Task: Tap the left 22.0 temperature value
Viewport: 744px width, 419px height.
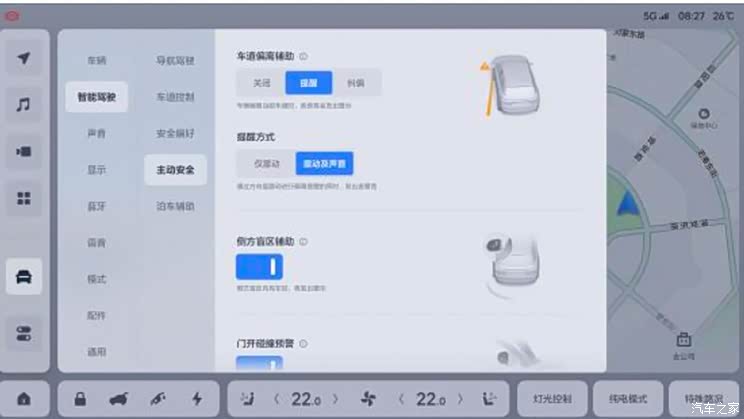Action: pos(306,400)
